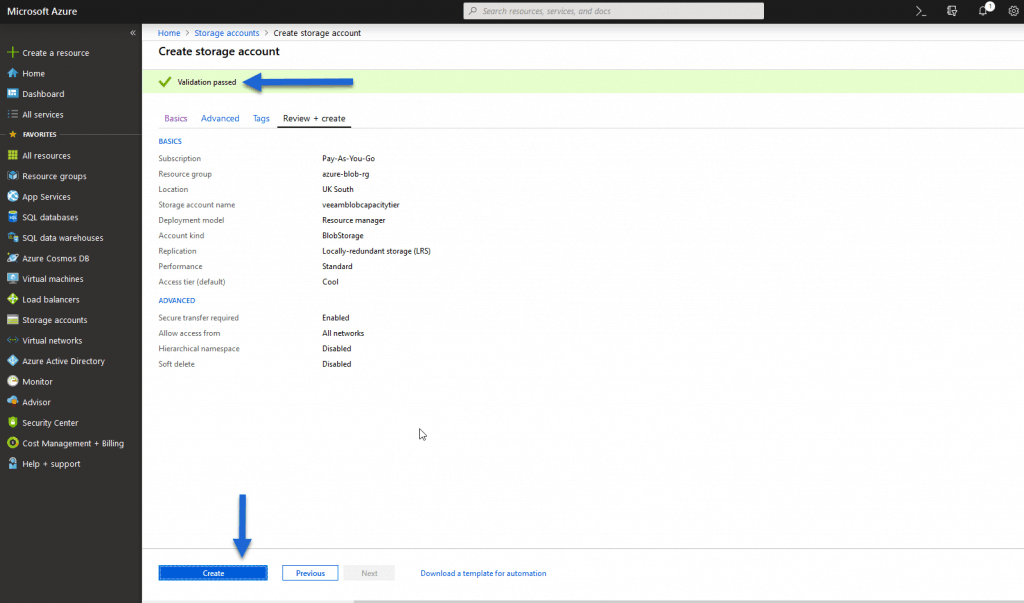
Task: Click the 'Hierarchical namespace' label
Action: [x=199, y=348]
